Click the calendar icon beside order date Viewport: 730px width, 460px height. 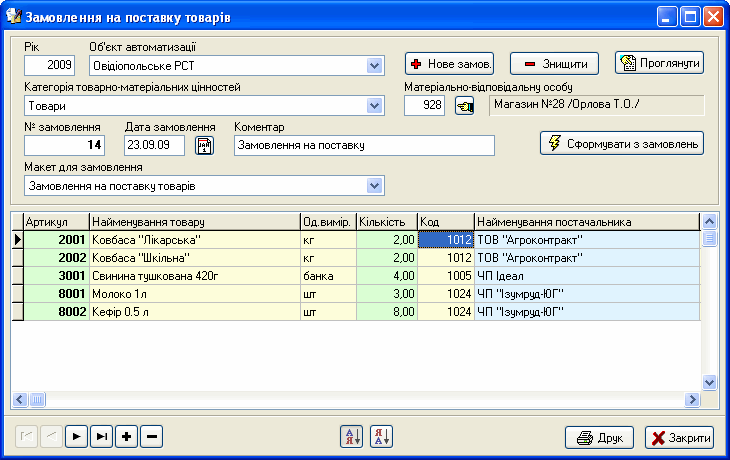(x=204, y=146)
